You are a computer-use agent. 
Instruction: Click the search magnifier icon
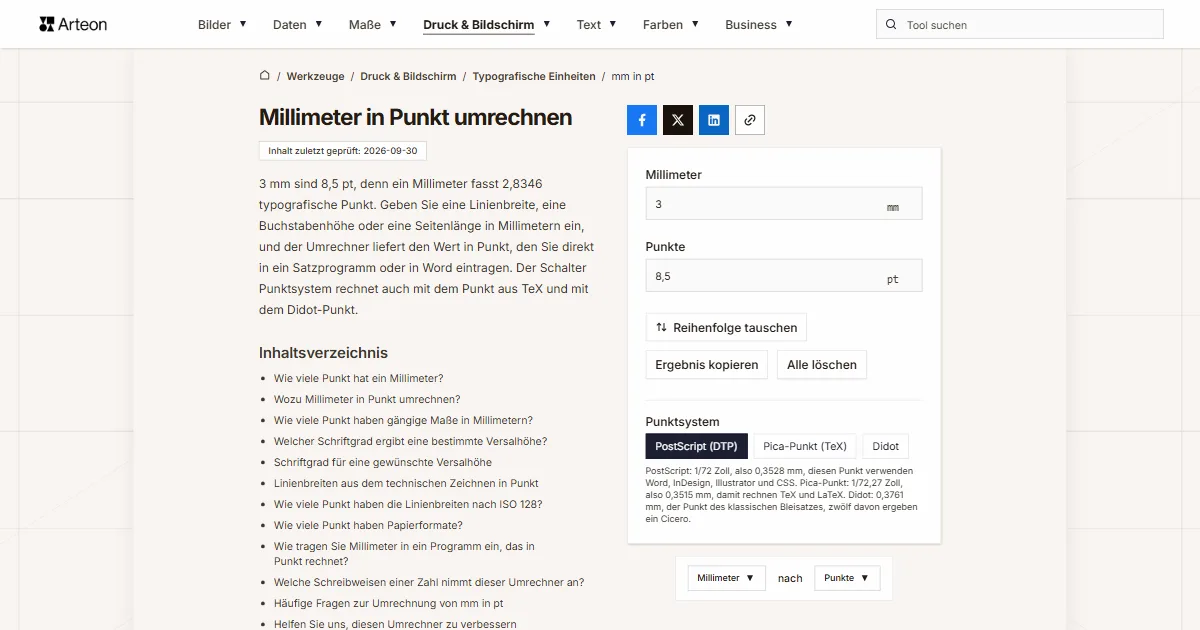(891, 25)
